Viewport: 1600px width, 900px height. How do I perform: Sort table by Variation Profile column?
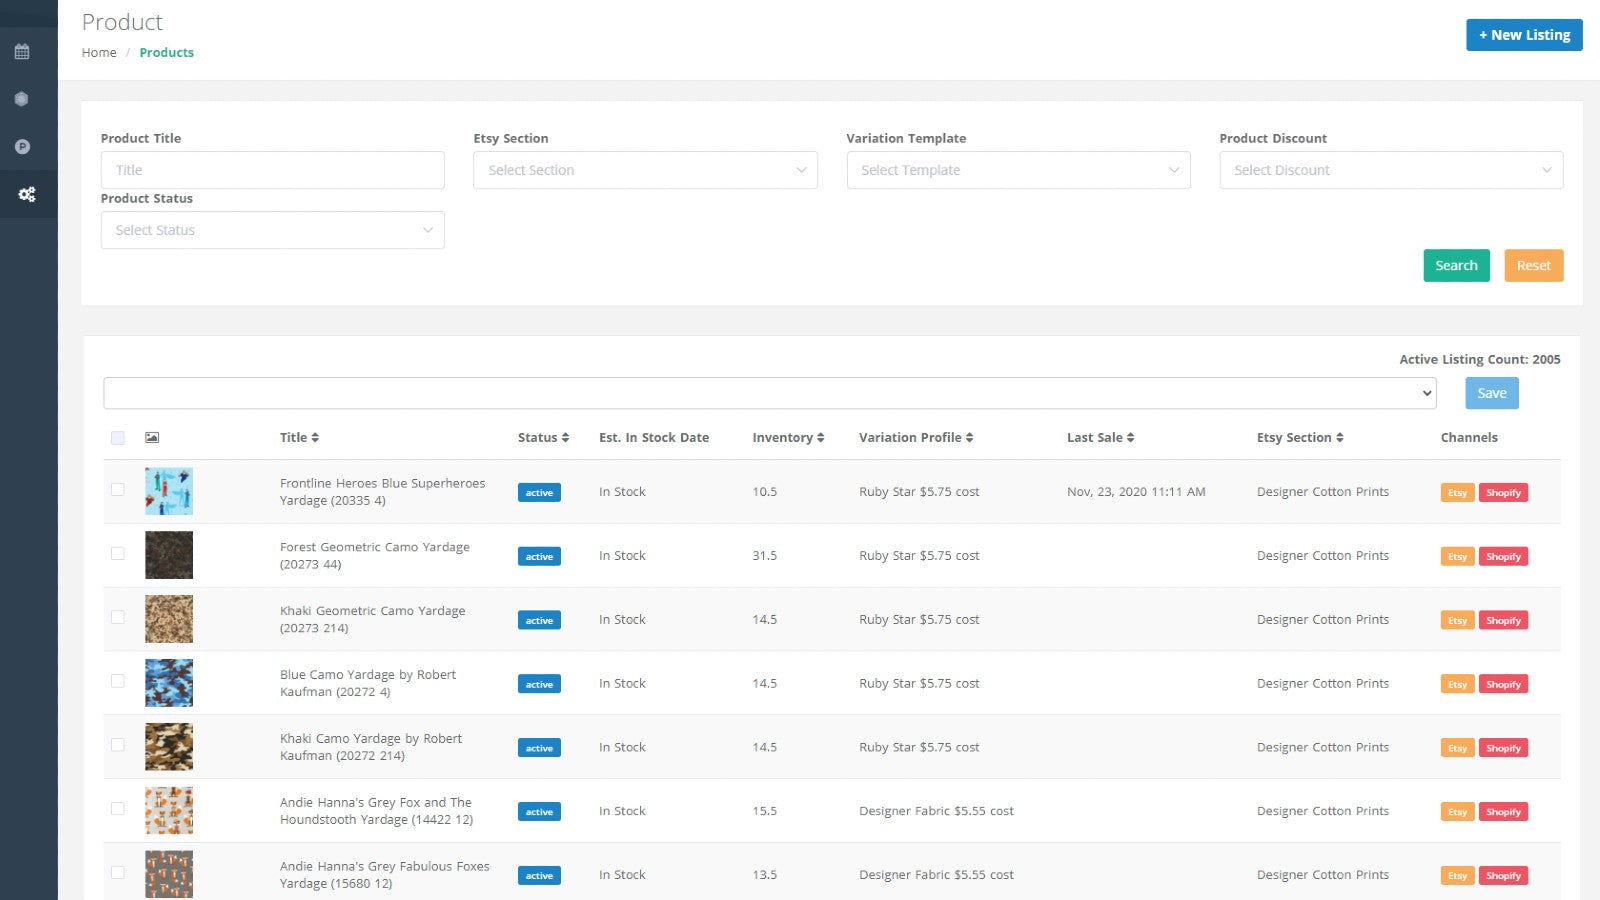click(916, 437)
